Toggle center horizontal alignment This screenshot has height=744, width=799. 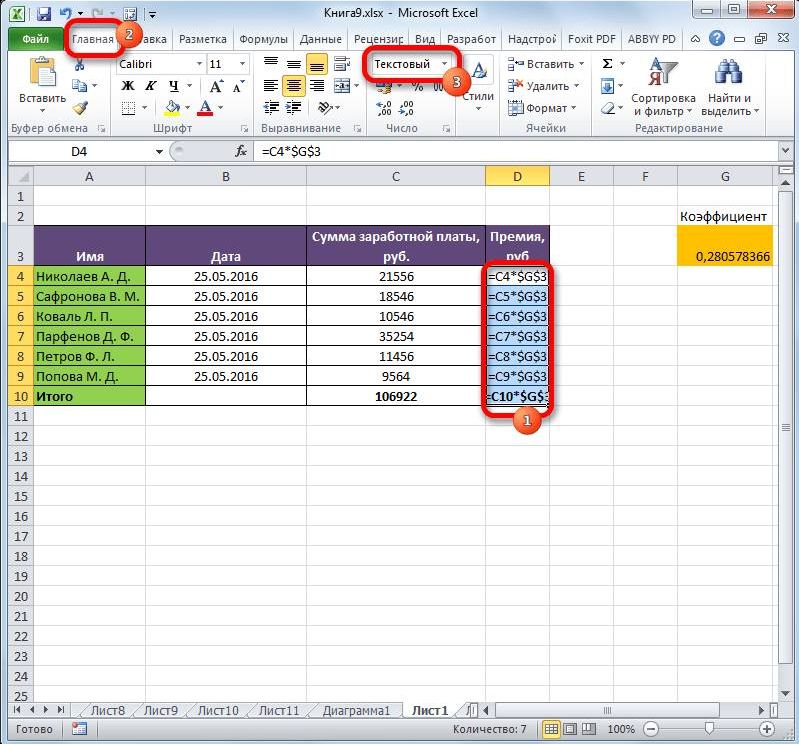(294, 86)
